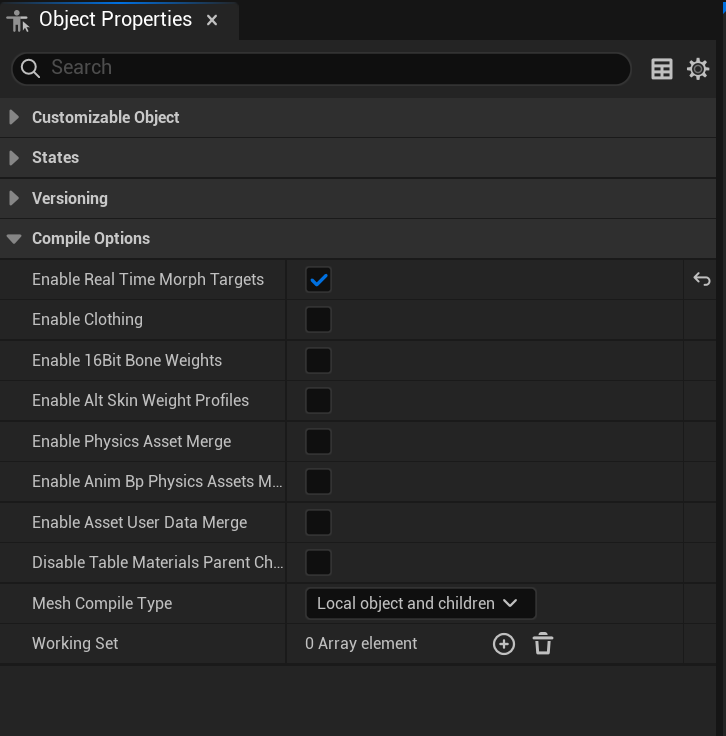
Task: Click the property matrix table view icon
Action: click(662, 69)
